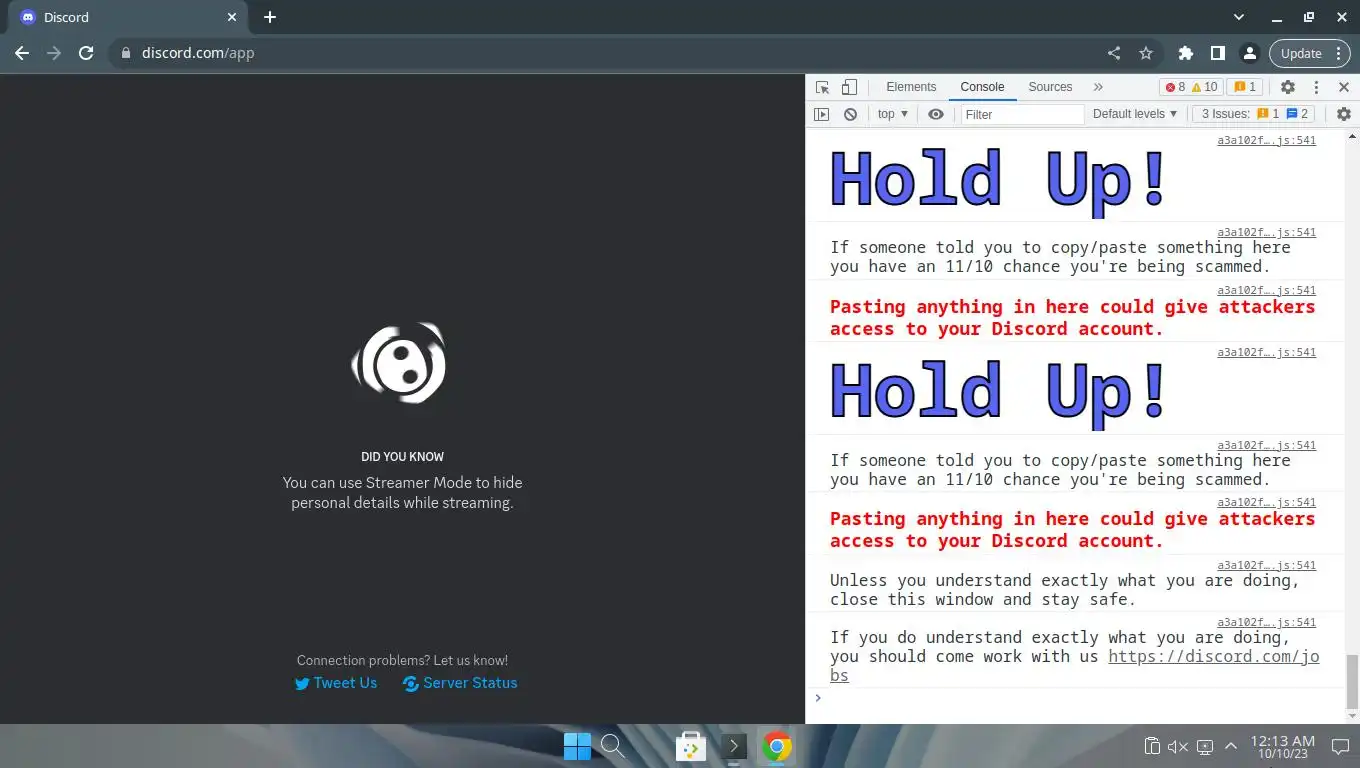Open the Sources tab

tap(1050, 87)
